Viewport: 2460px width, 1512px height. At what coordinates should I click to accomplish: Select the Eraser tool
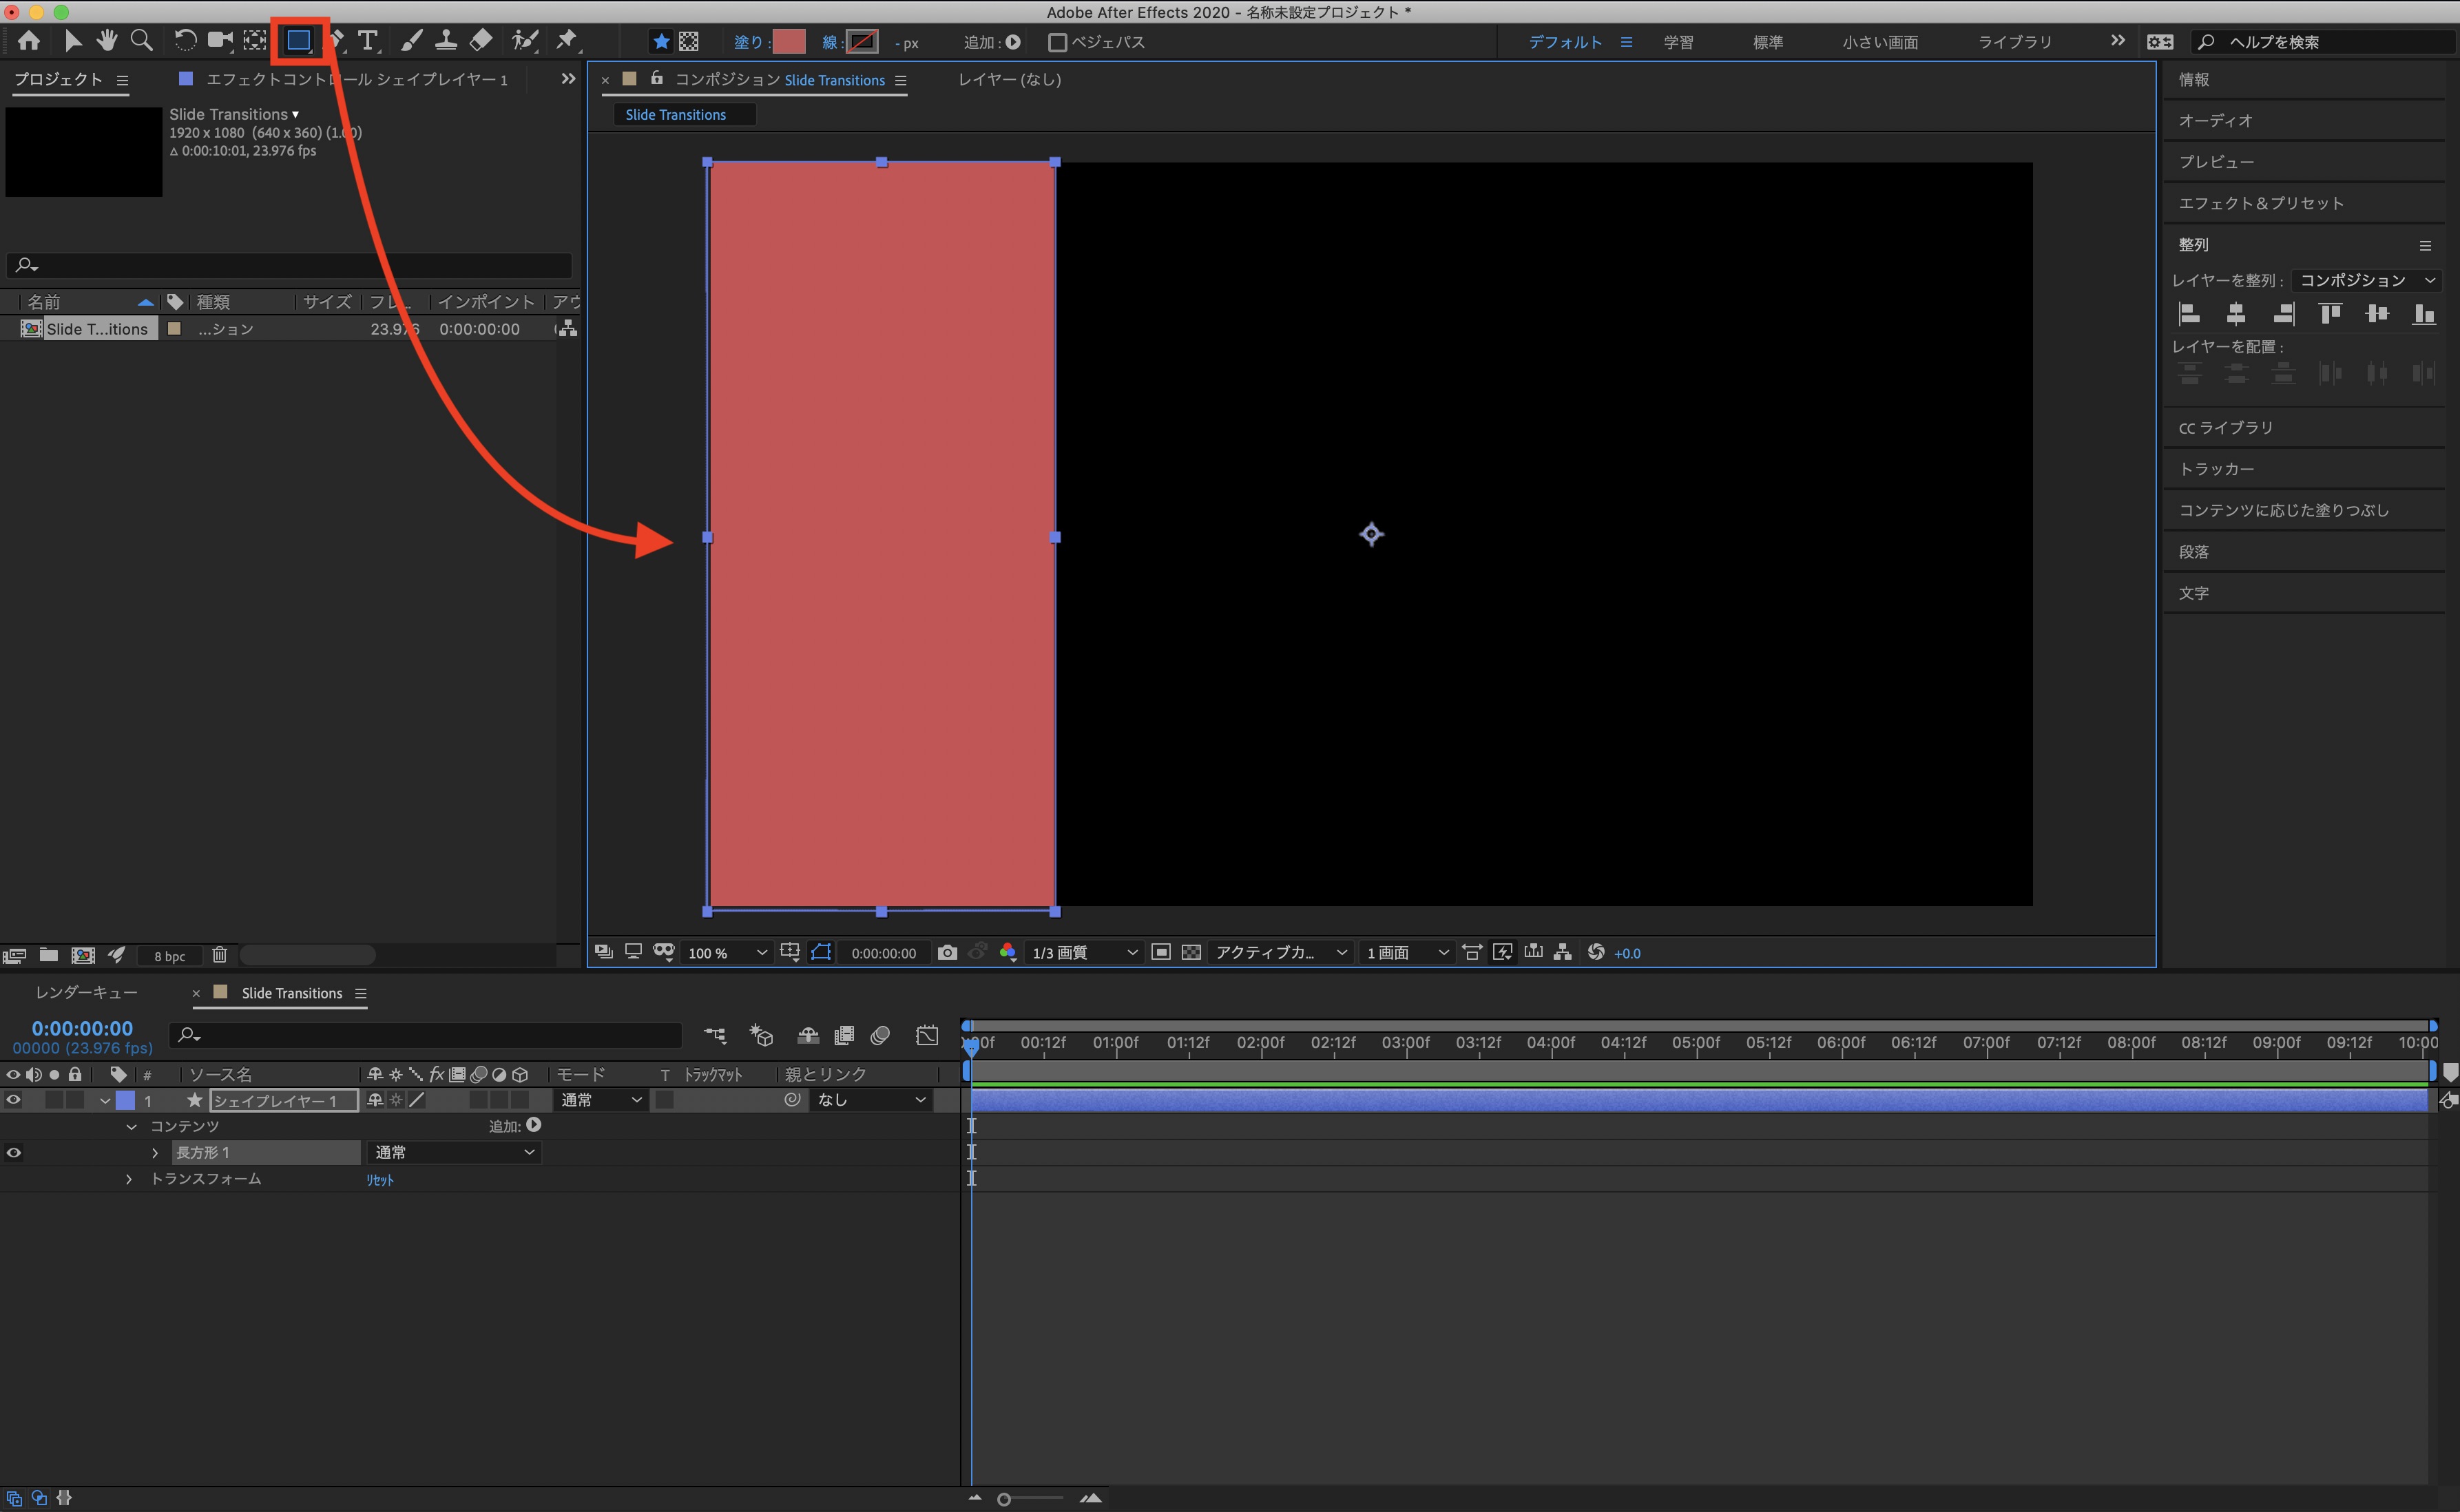pyautogui.click(x=481, y=41)
